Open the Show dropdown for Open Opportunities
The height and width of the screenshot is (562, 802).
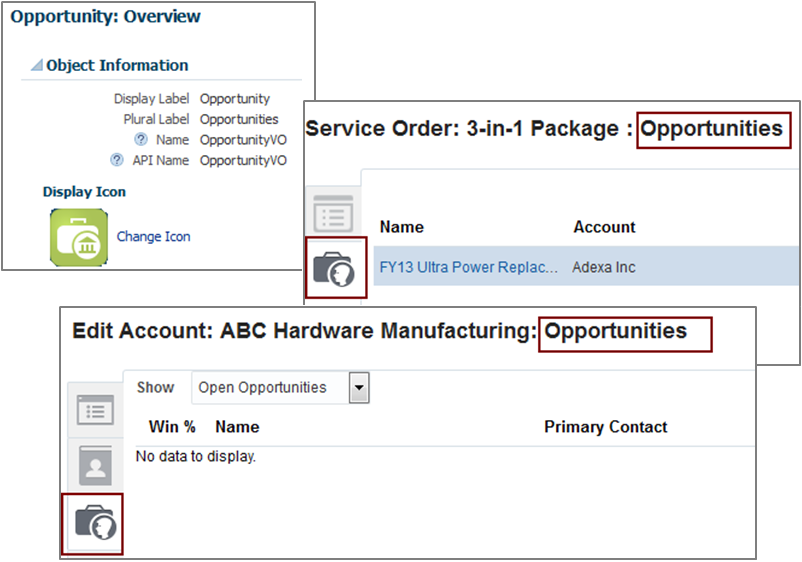359,388
